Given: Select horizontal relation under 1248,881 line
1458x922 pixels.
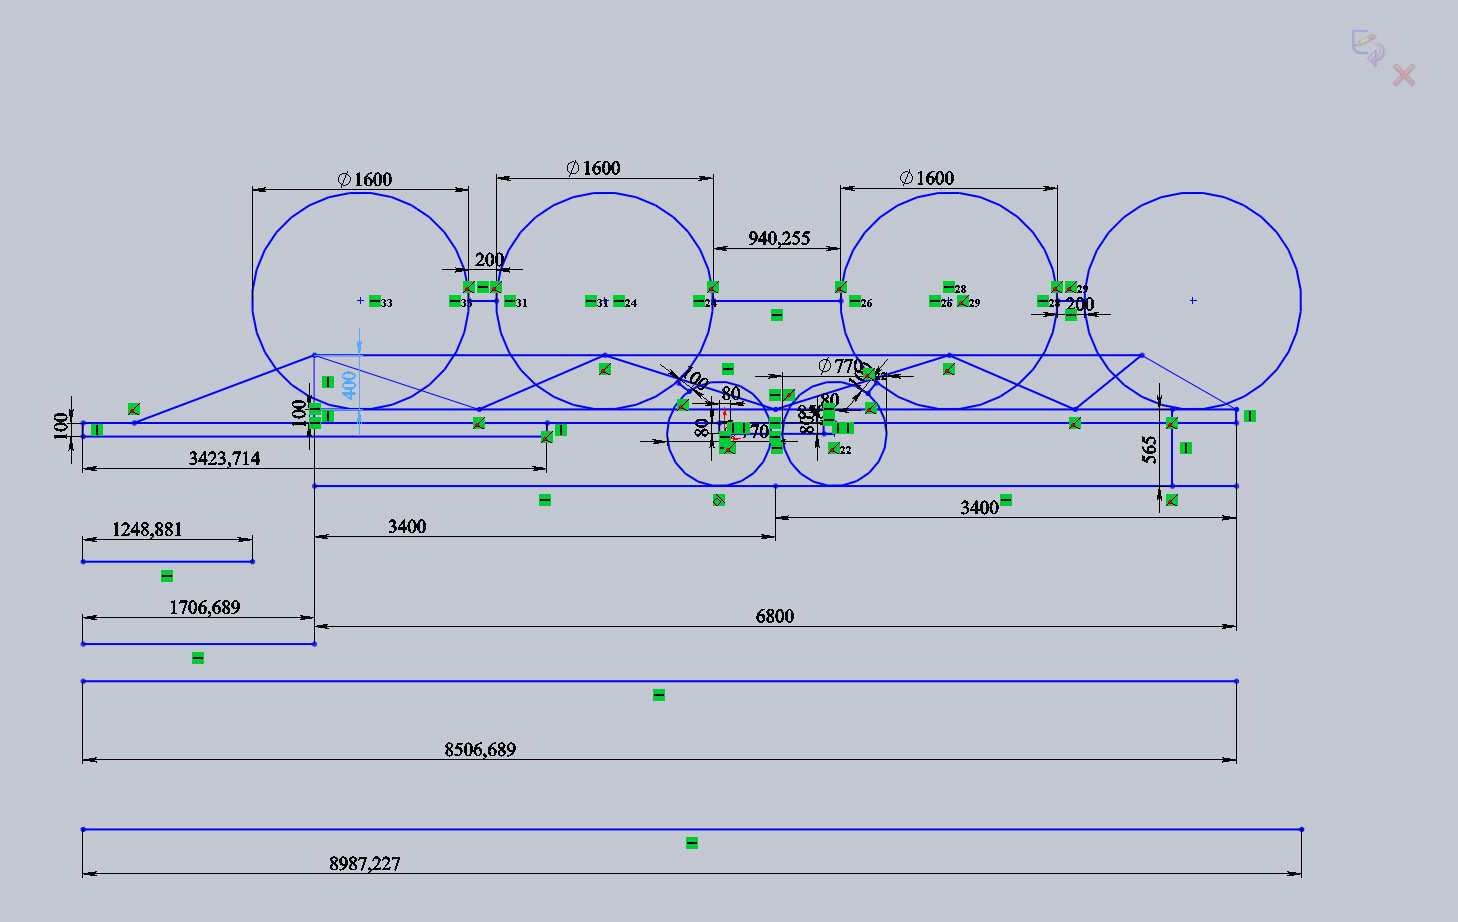Looking at the screenshot, I should [167, 576].
